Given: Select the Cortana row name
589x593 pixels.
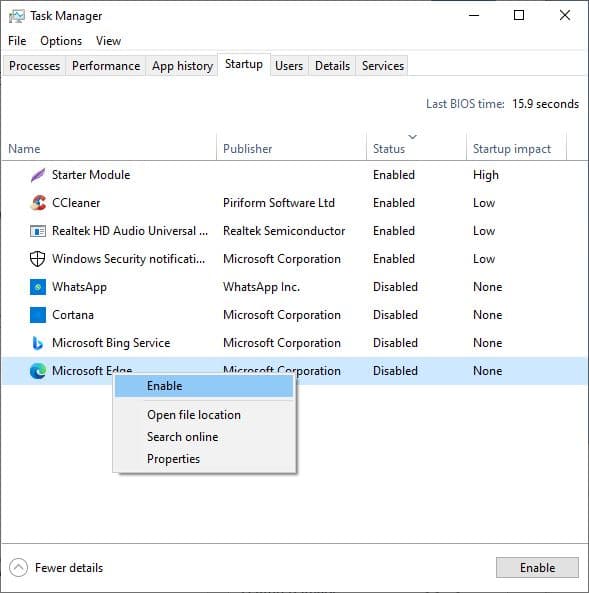Looking at the screenshot, I should [73, 315].
